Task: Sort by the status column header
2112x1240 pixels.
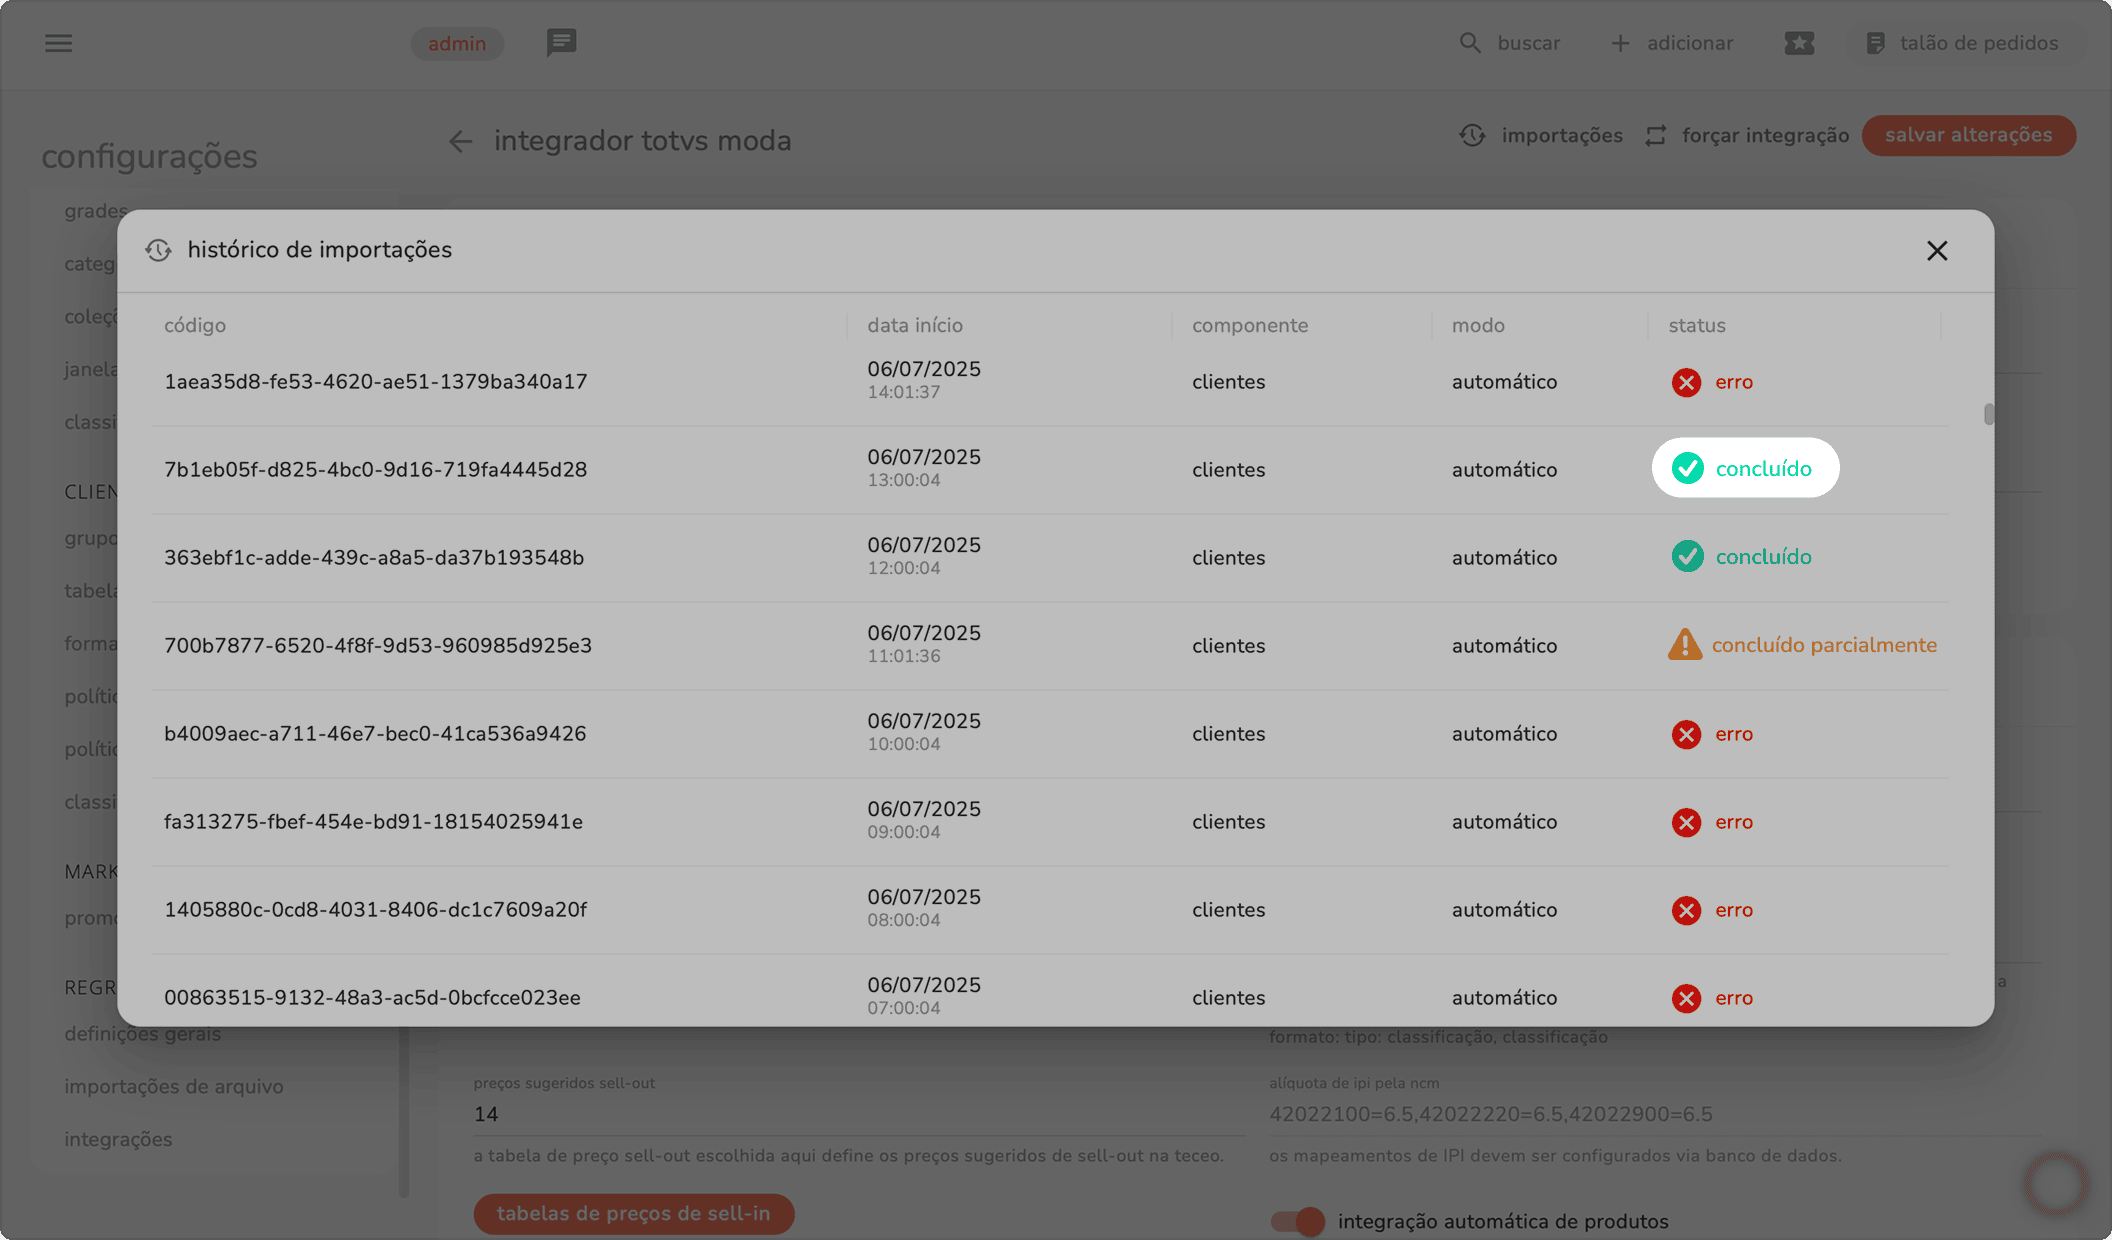Action: tap(1697, 325)
